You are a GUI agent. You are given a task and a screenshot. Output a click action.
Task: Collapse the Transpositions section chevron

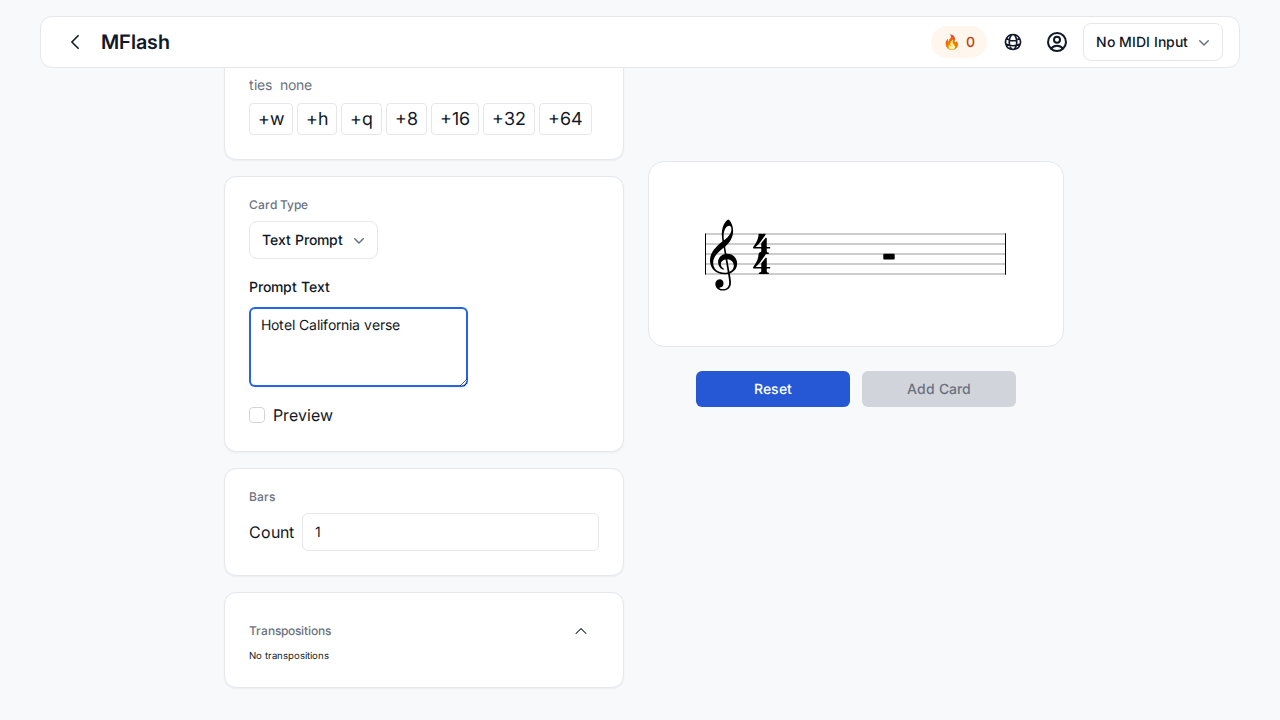tap(581, 631)
